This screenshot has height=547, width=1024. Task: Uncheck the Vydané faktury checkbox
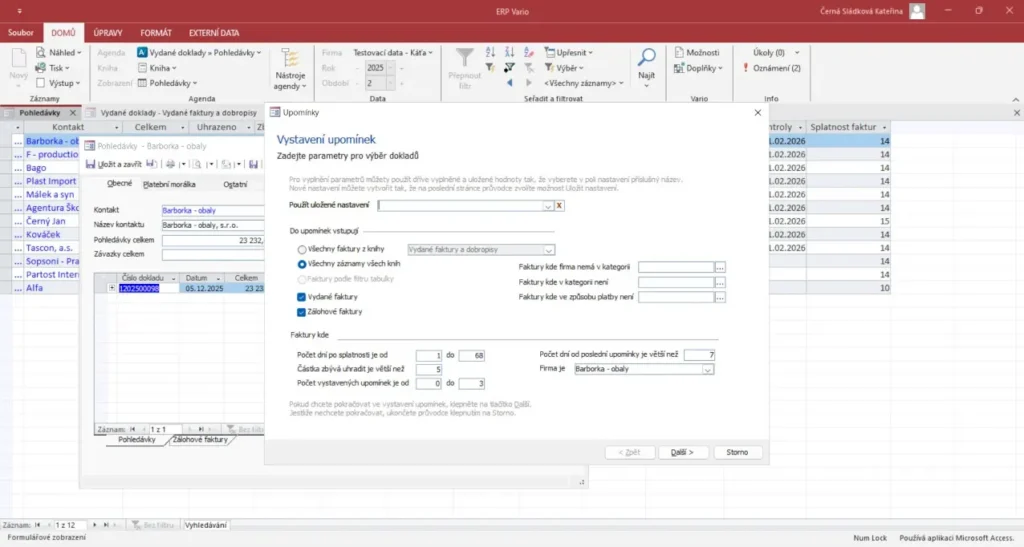(x=302, y=297)
